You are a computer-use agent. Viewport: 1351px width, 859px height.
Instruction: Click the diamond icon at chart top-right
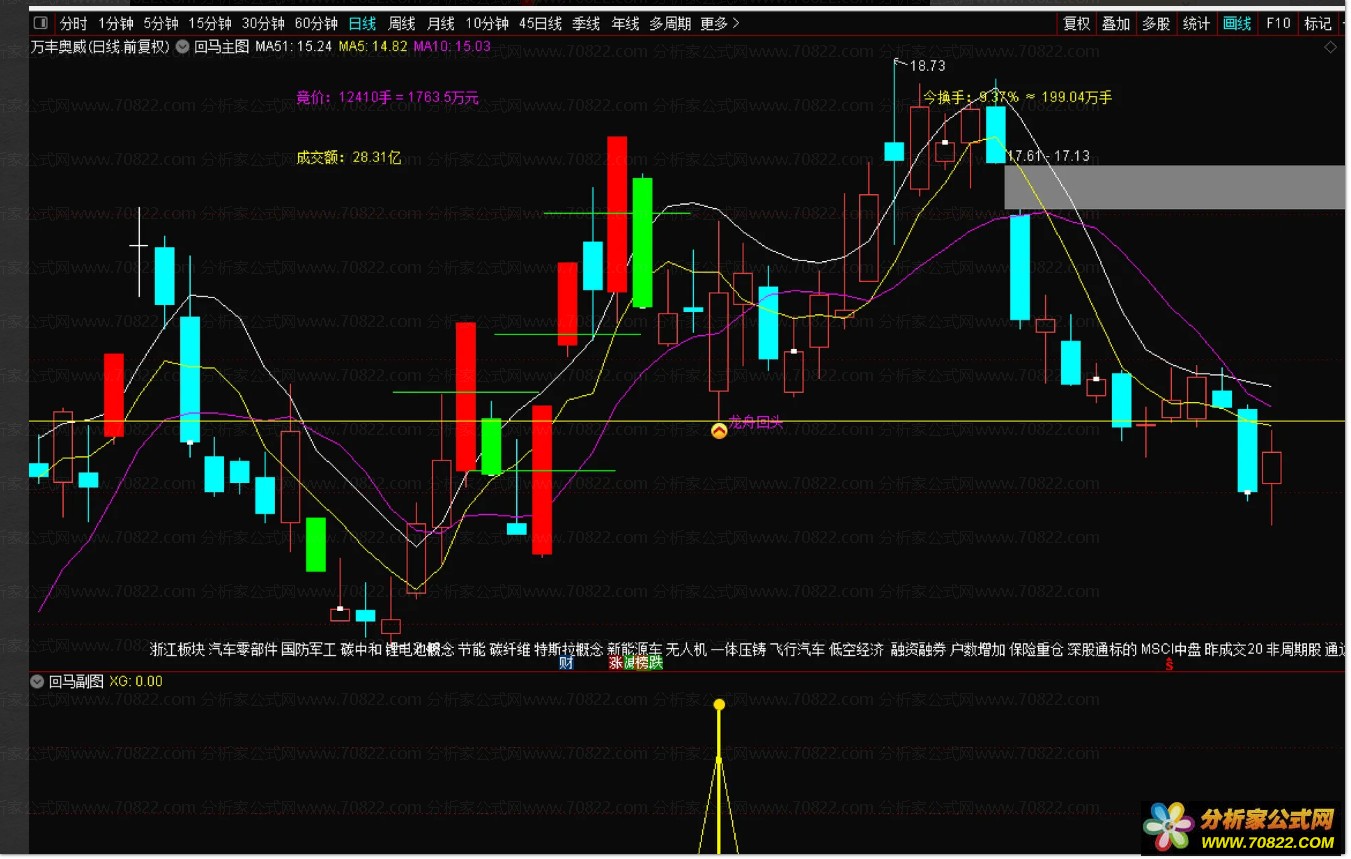[1330, 47]
